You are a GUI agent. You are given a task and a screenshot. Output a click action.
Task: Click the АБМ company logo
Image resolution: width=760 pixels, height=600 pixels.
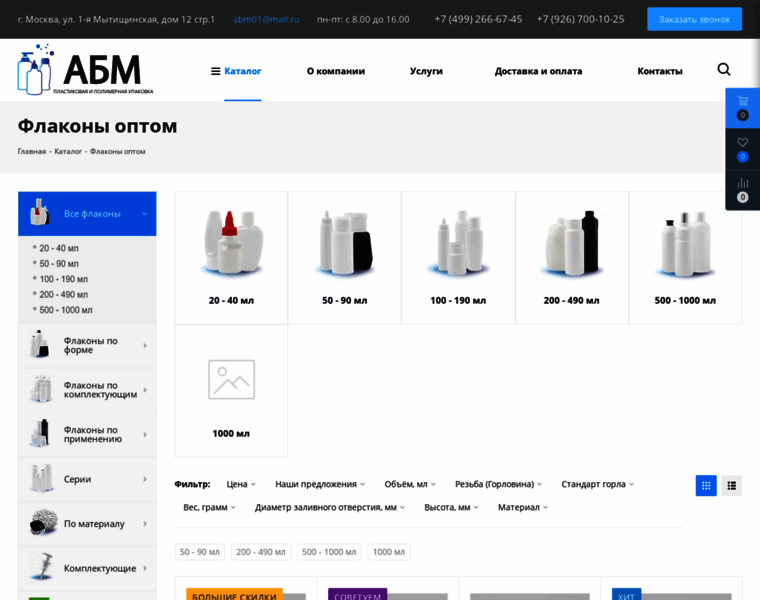click(85, 70)
